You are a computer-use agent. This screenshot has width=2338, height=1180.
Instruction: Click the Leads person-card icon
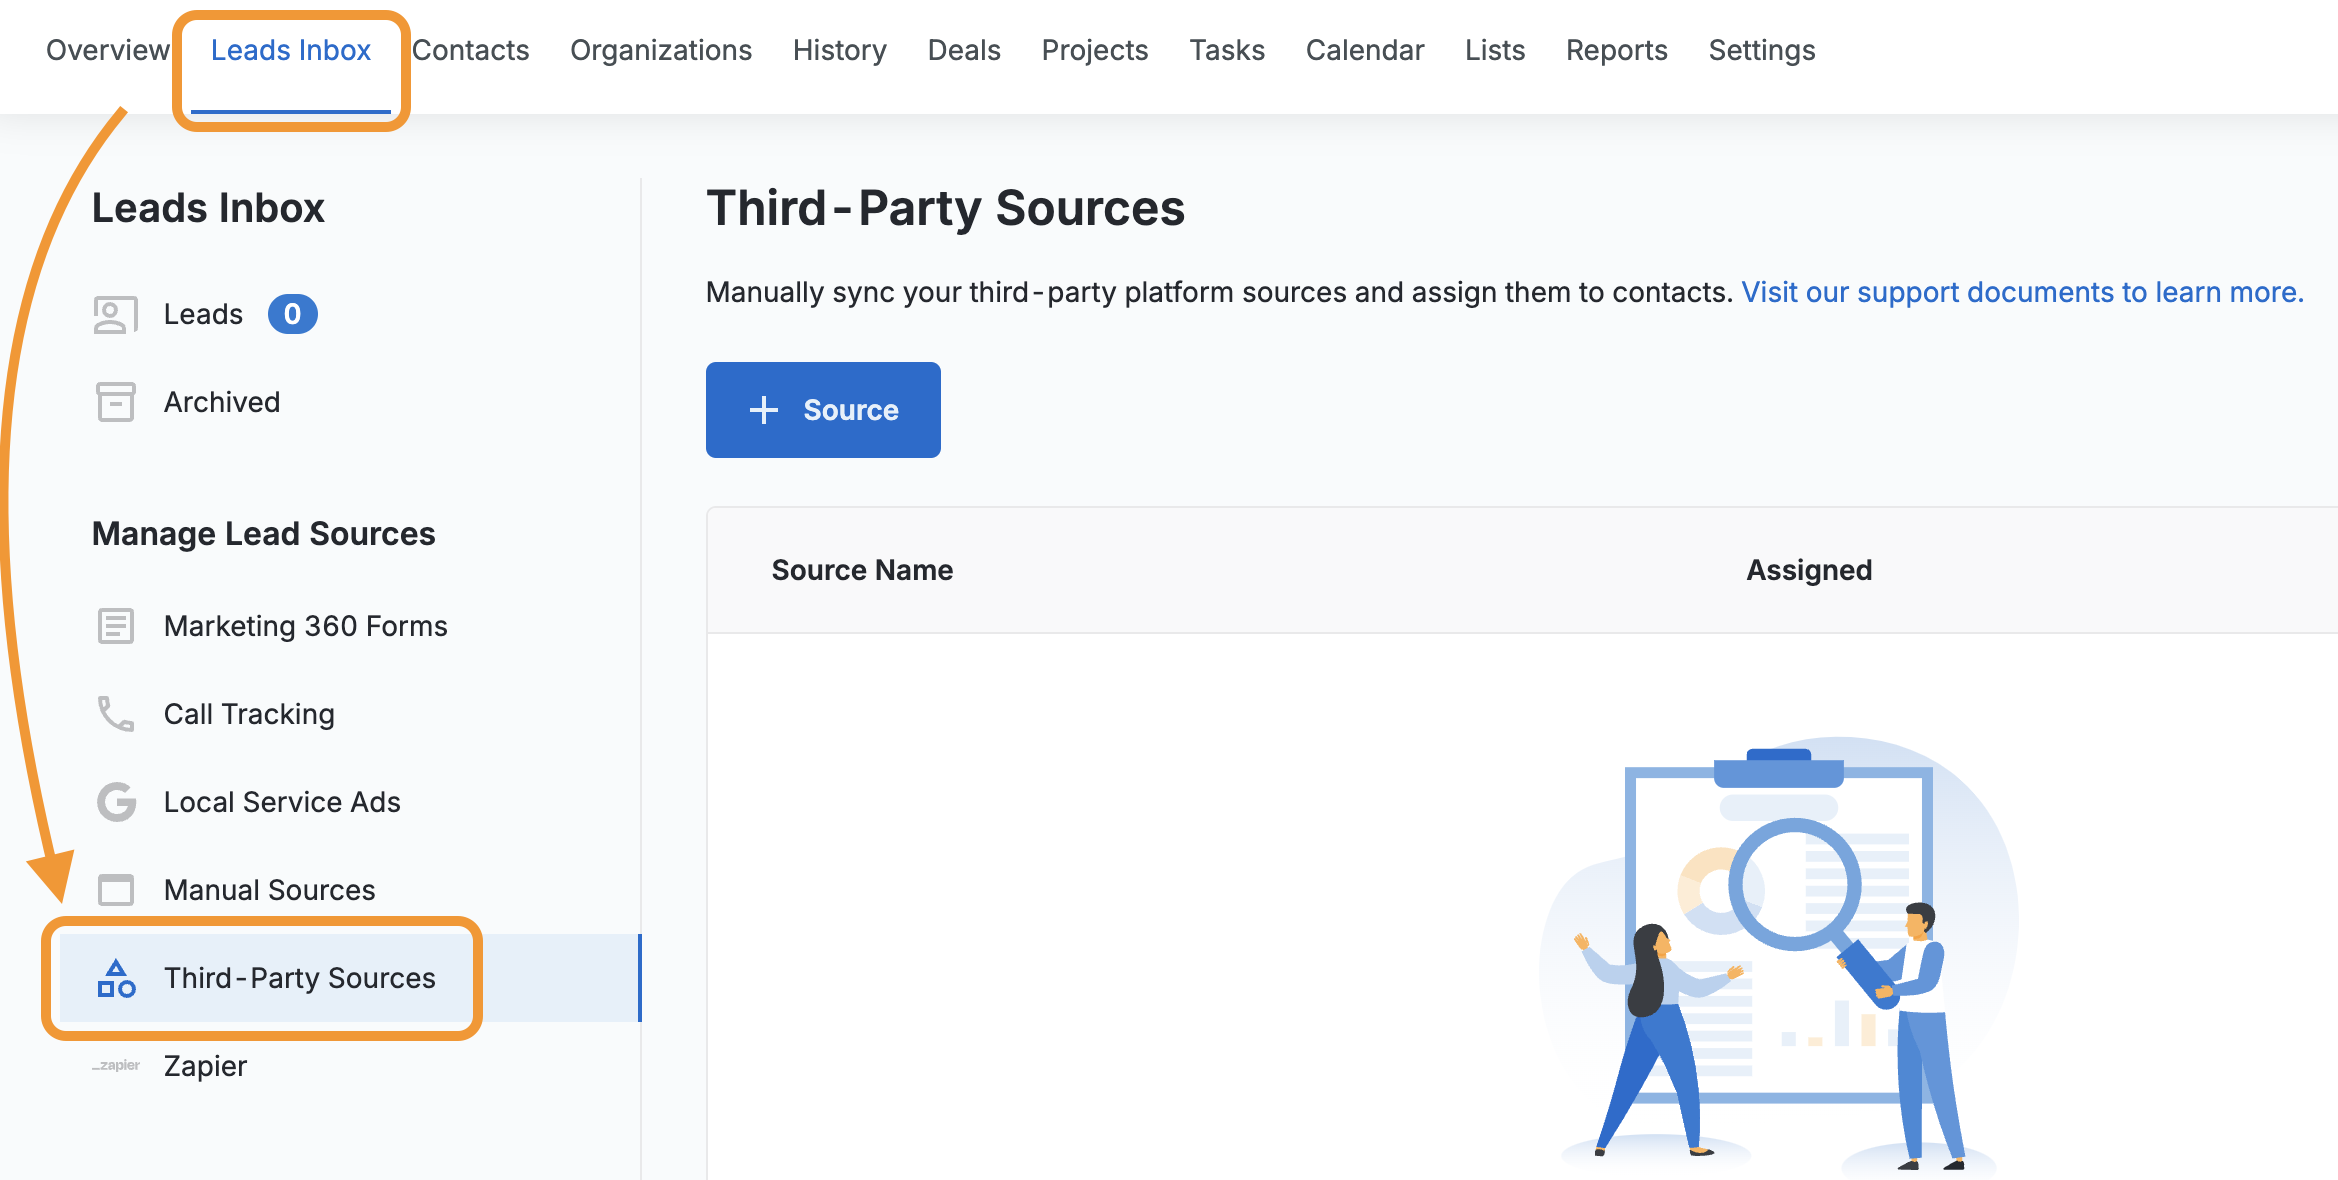115,315
